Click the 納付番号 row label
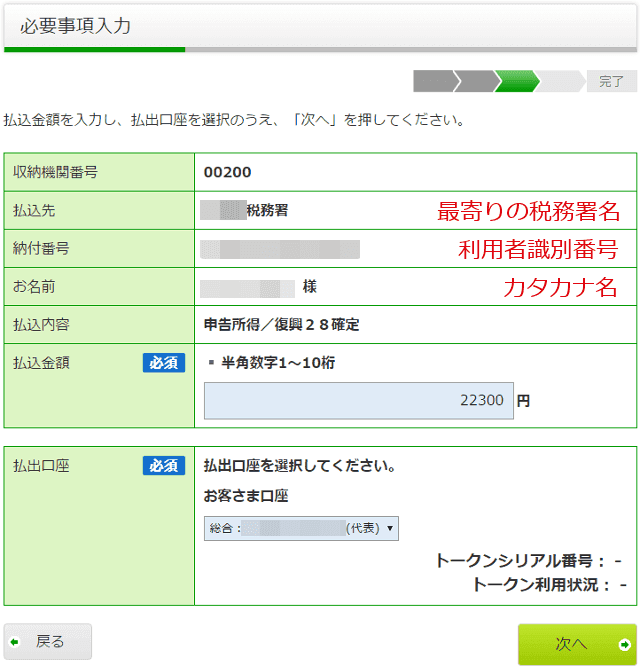The image size is (640, 666). 41,248
